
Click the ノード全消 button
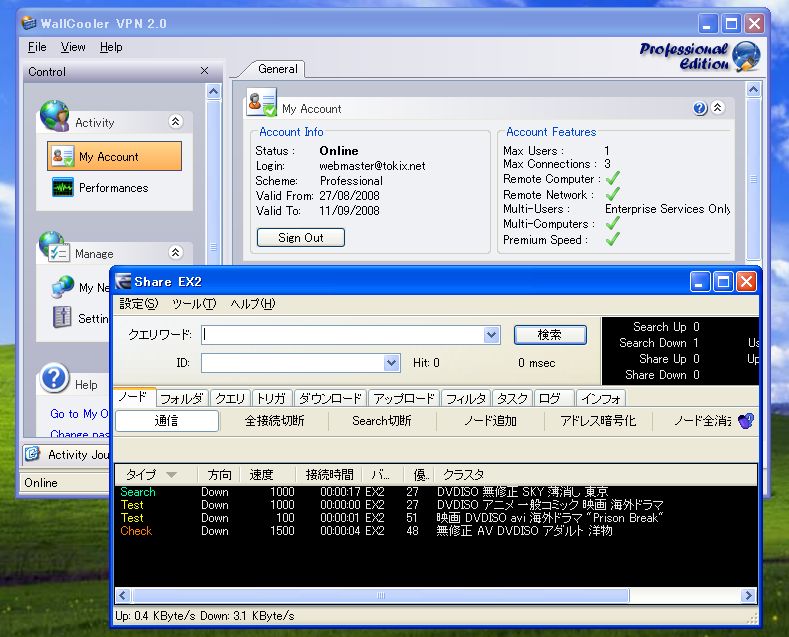pyautogui.click(x=693, y=421)
